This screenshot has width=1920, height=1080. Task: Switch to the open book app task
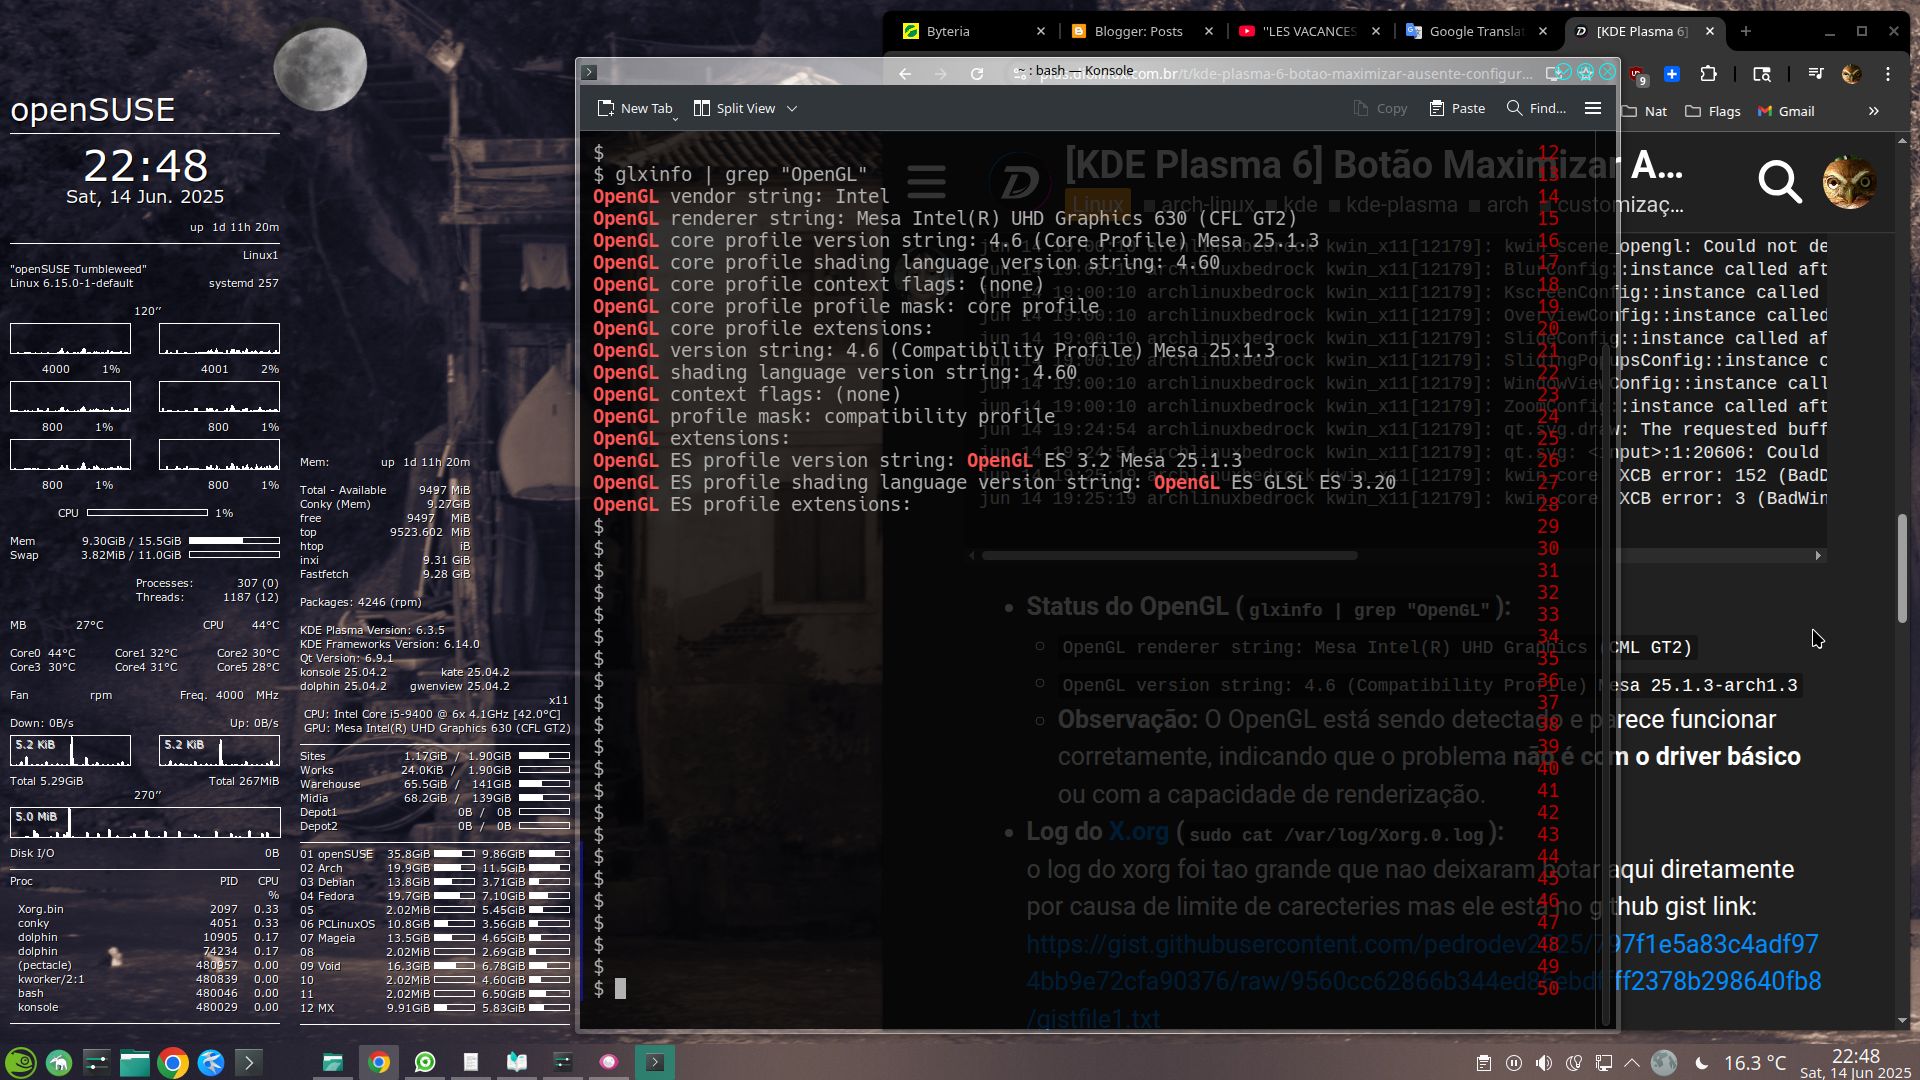517,1062
